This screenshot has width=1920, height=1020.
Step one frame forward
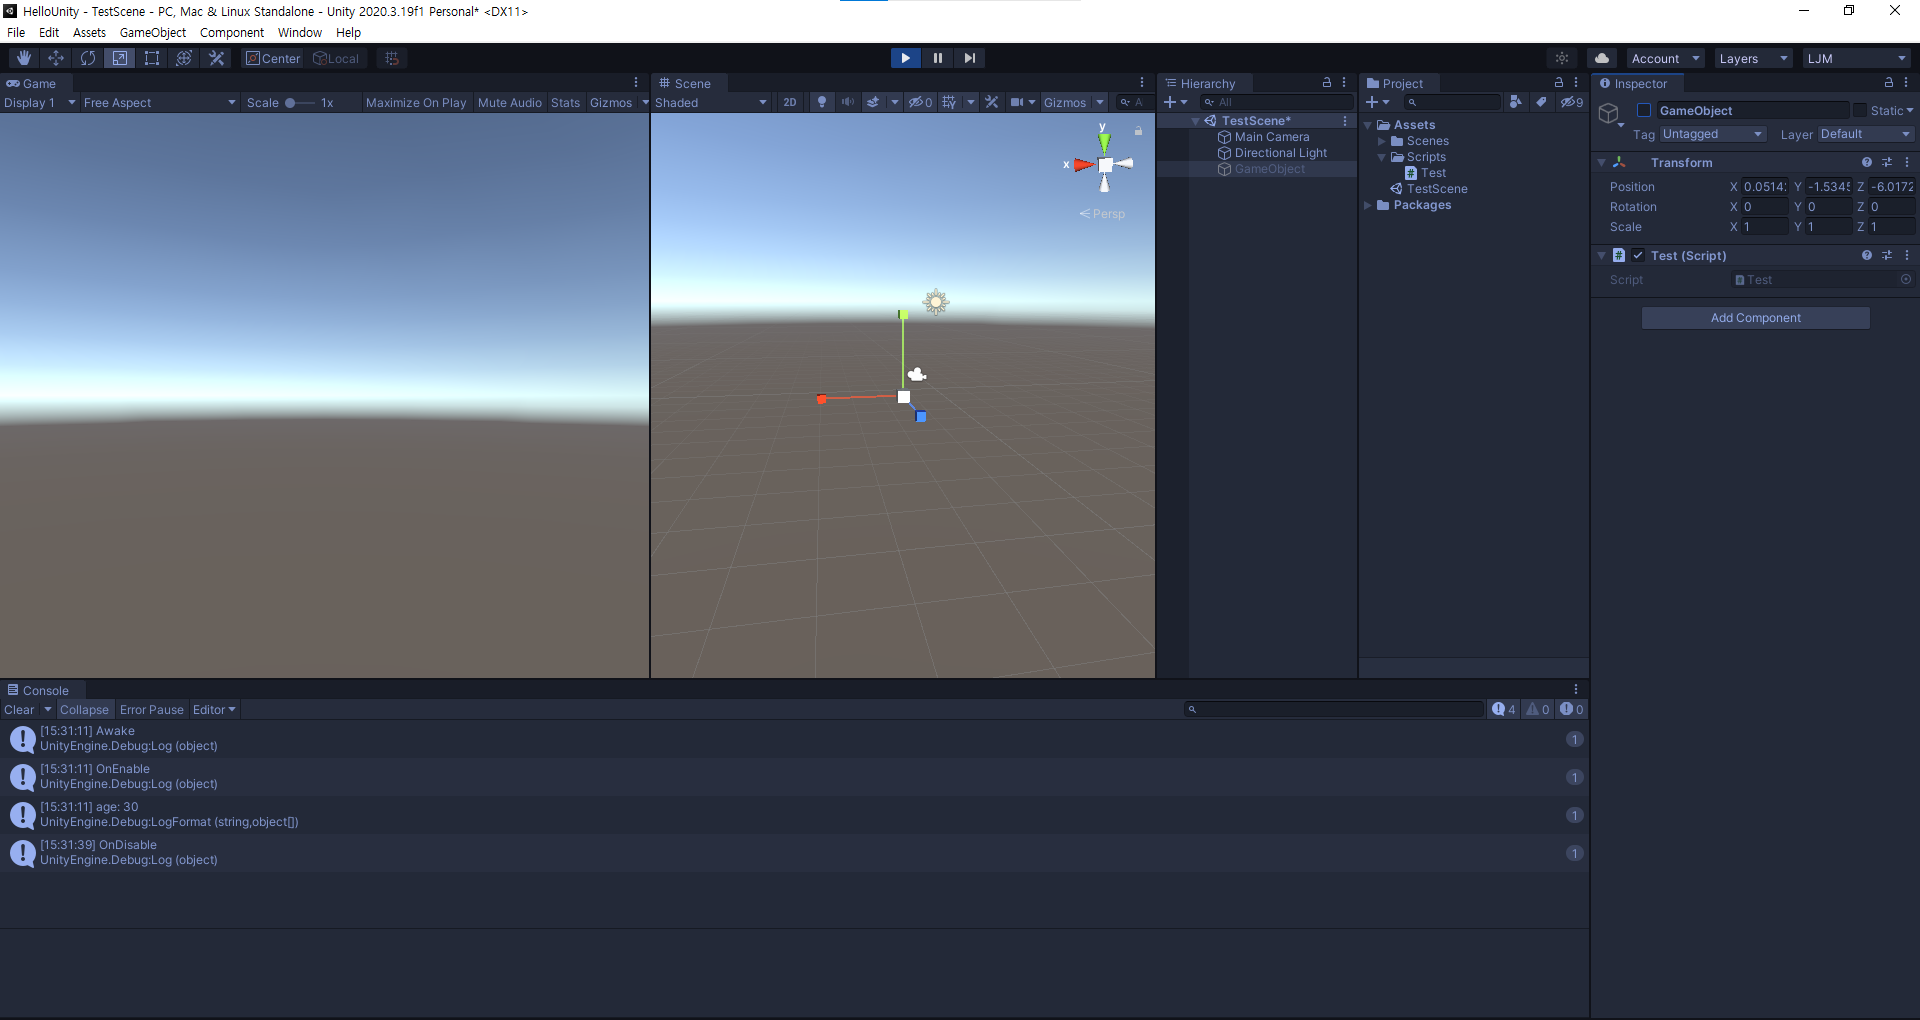[x=970, y=58]
